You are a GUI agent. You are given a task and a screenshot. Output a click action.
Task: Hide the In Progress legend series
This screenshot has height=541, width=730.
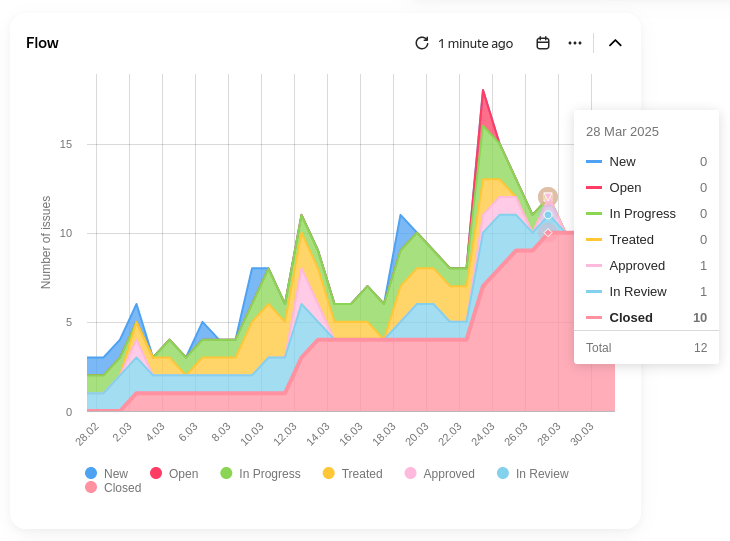259,474
